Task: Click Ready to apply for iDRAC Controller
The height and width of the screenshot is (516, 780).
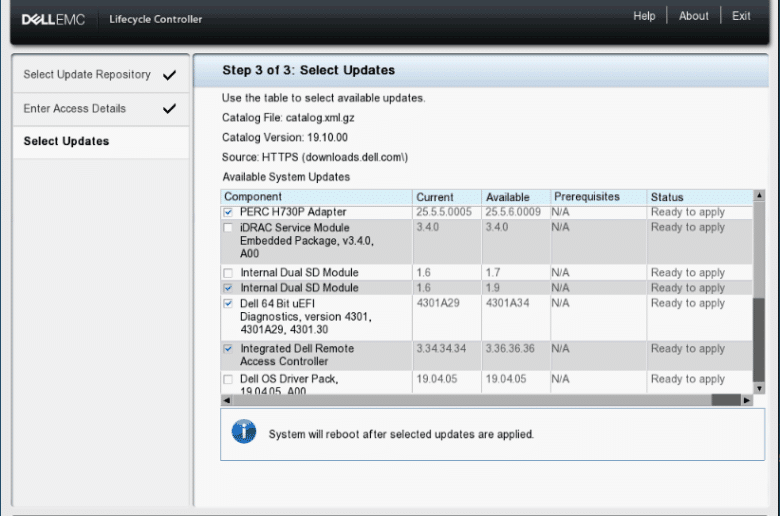Action: [687, 348]
